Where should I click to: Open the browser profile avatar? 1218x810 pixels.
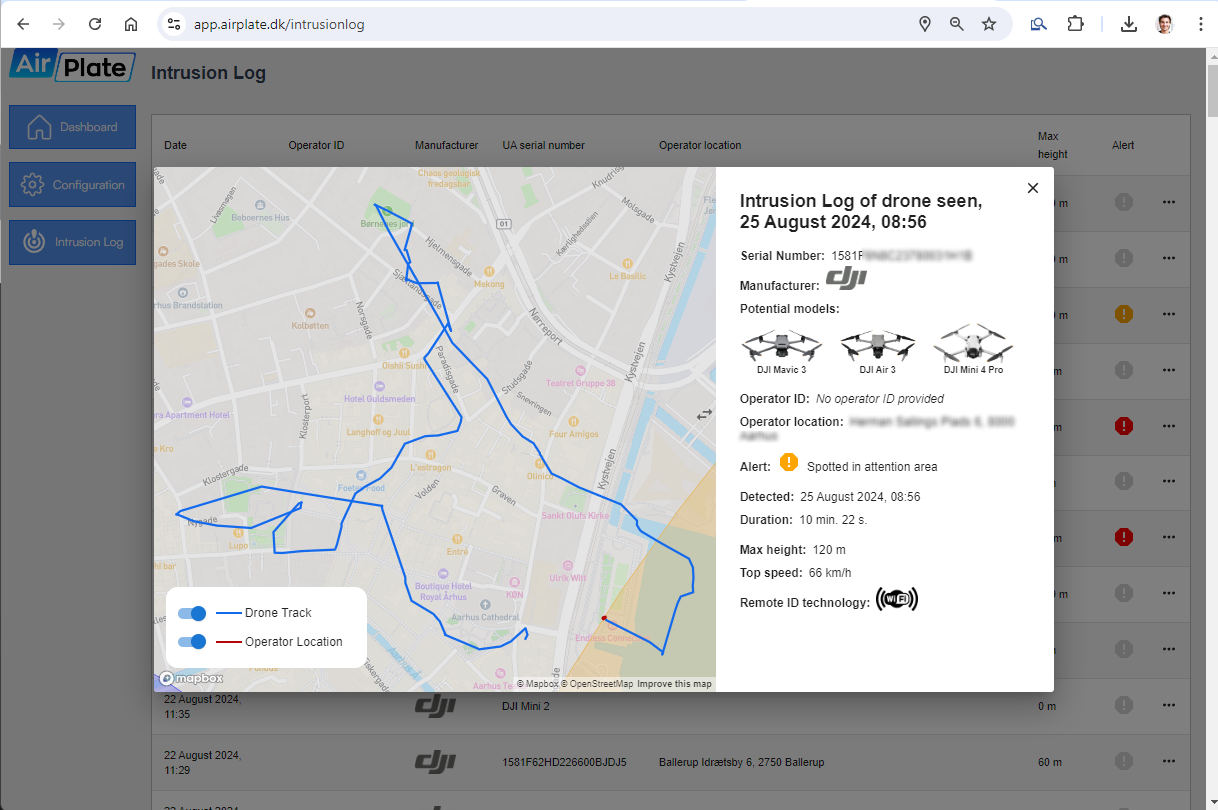[x=1165, y=24]
